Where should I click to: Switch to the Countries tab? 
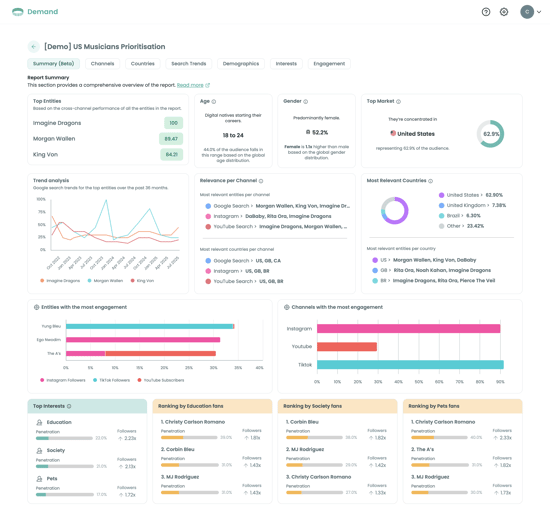pyautogui.click(x=143, y=64)
